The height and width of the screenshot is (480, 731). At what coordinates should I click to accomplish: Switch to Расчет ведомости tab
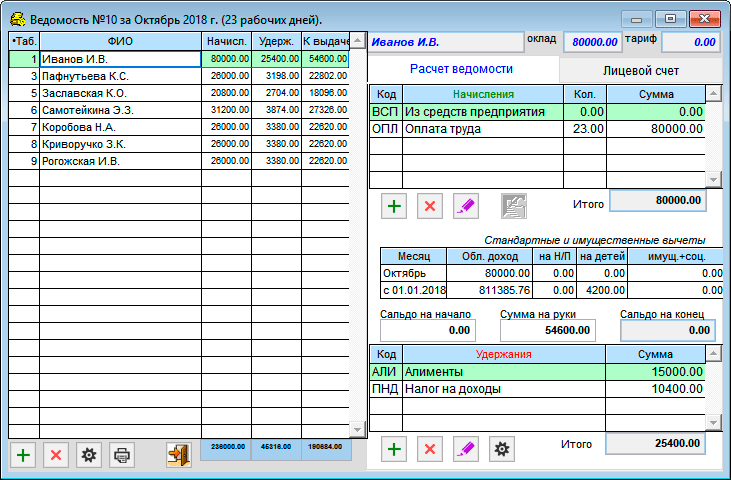(462, 69)
